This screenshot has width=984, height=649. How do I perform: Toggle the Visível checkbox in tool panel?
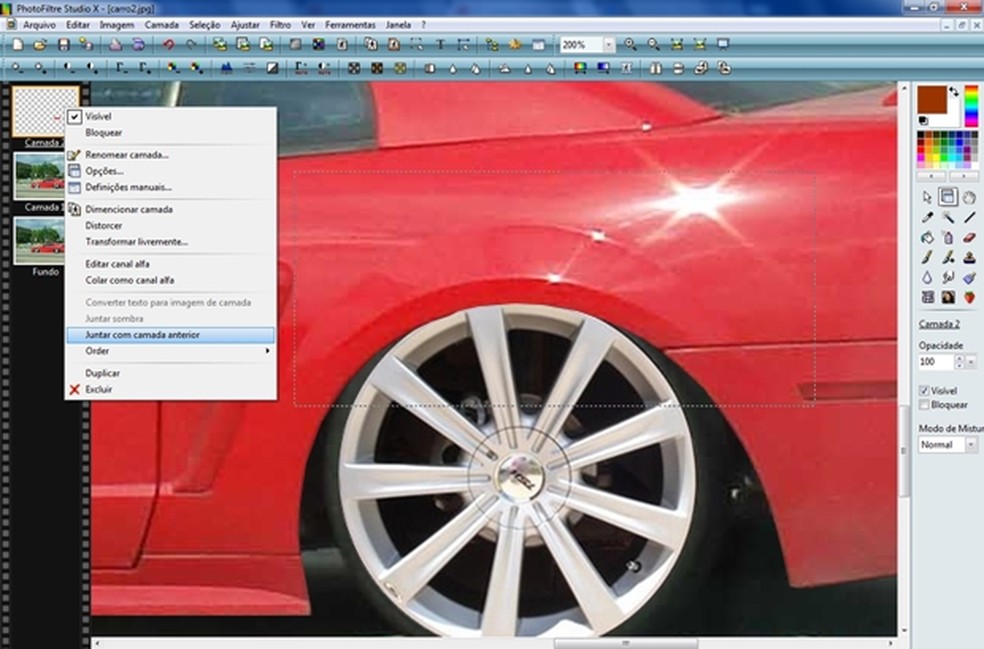925,391
